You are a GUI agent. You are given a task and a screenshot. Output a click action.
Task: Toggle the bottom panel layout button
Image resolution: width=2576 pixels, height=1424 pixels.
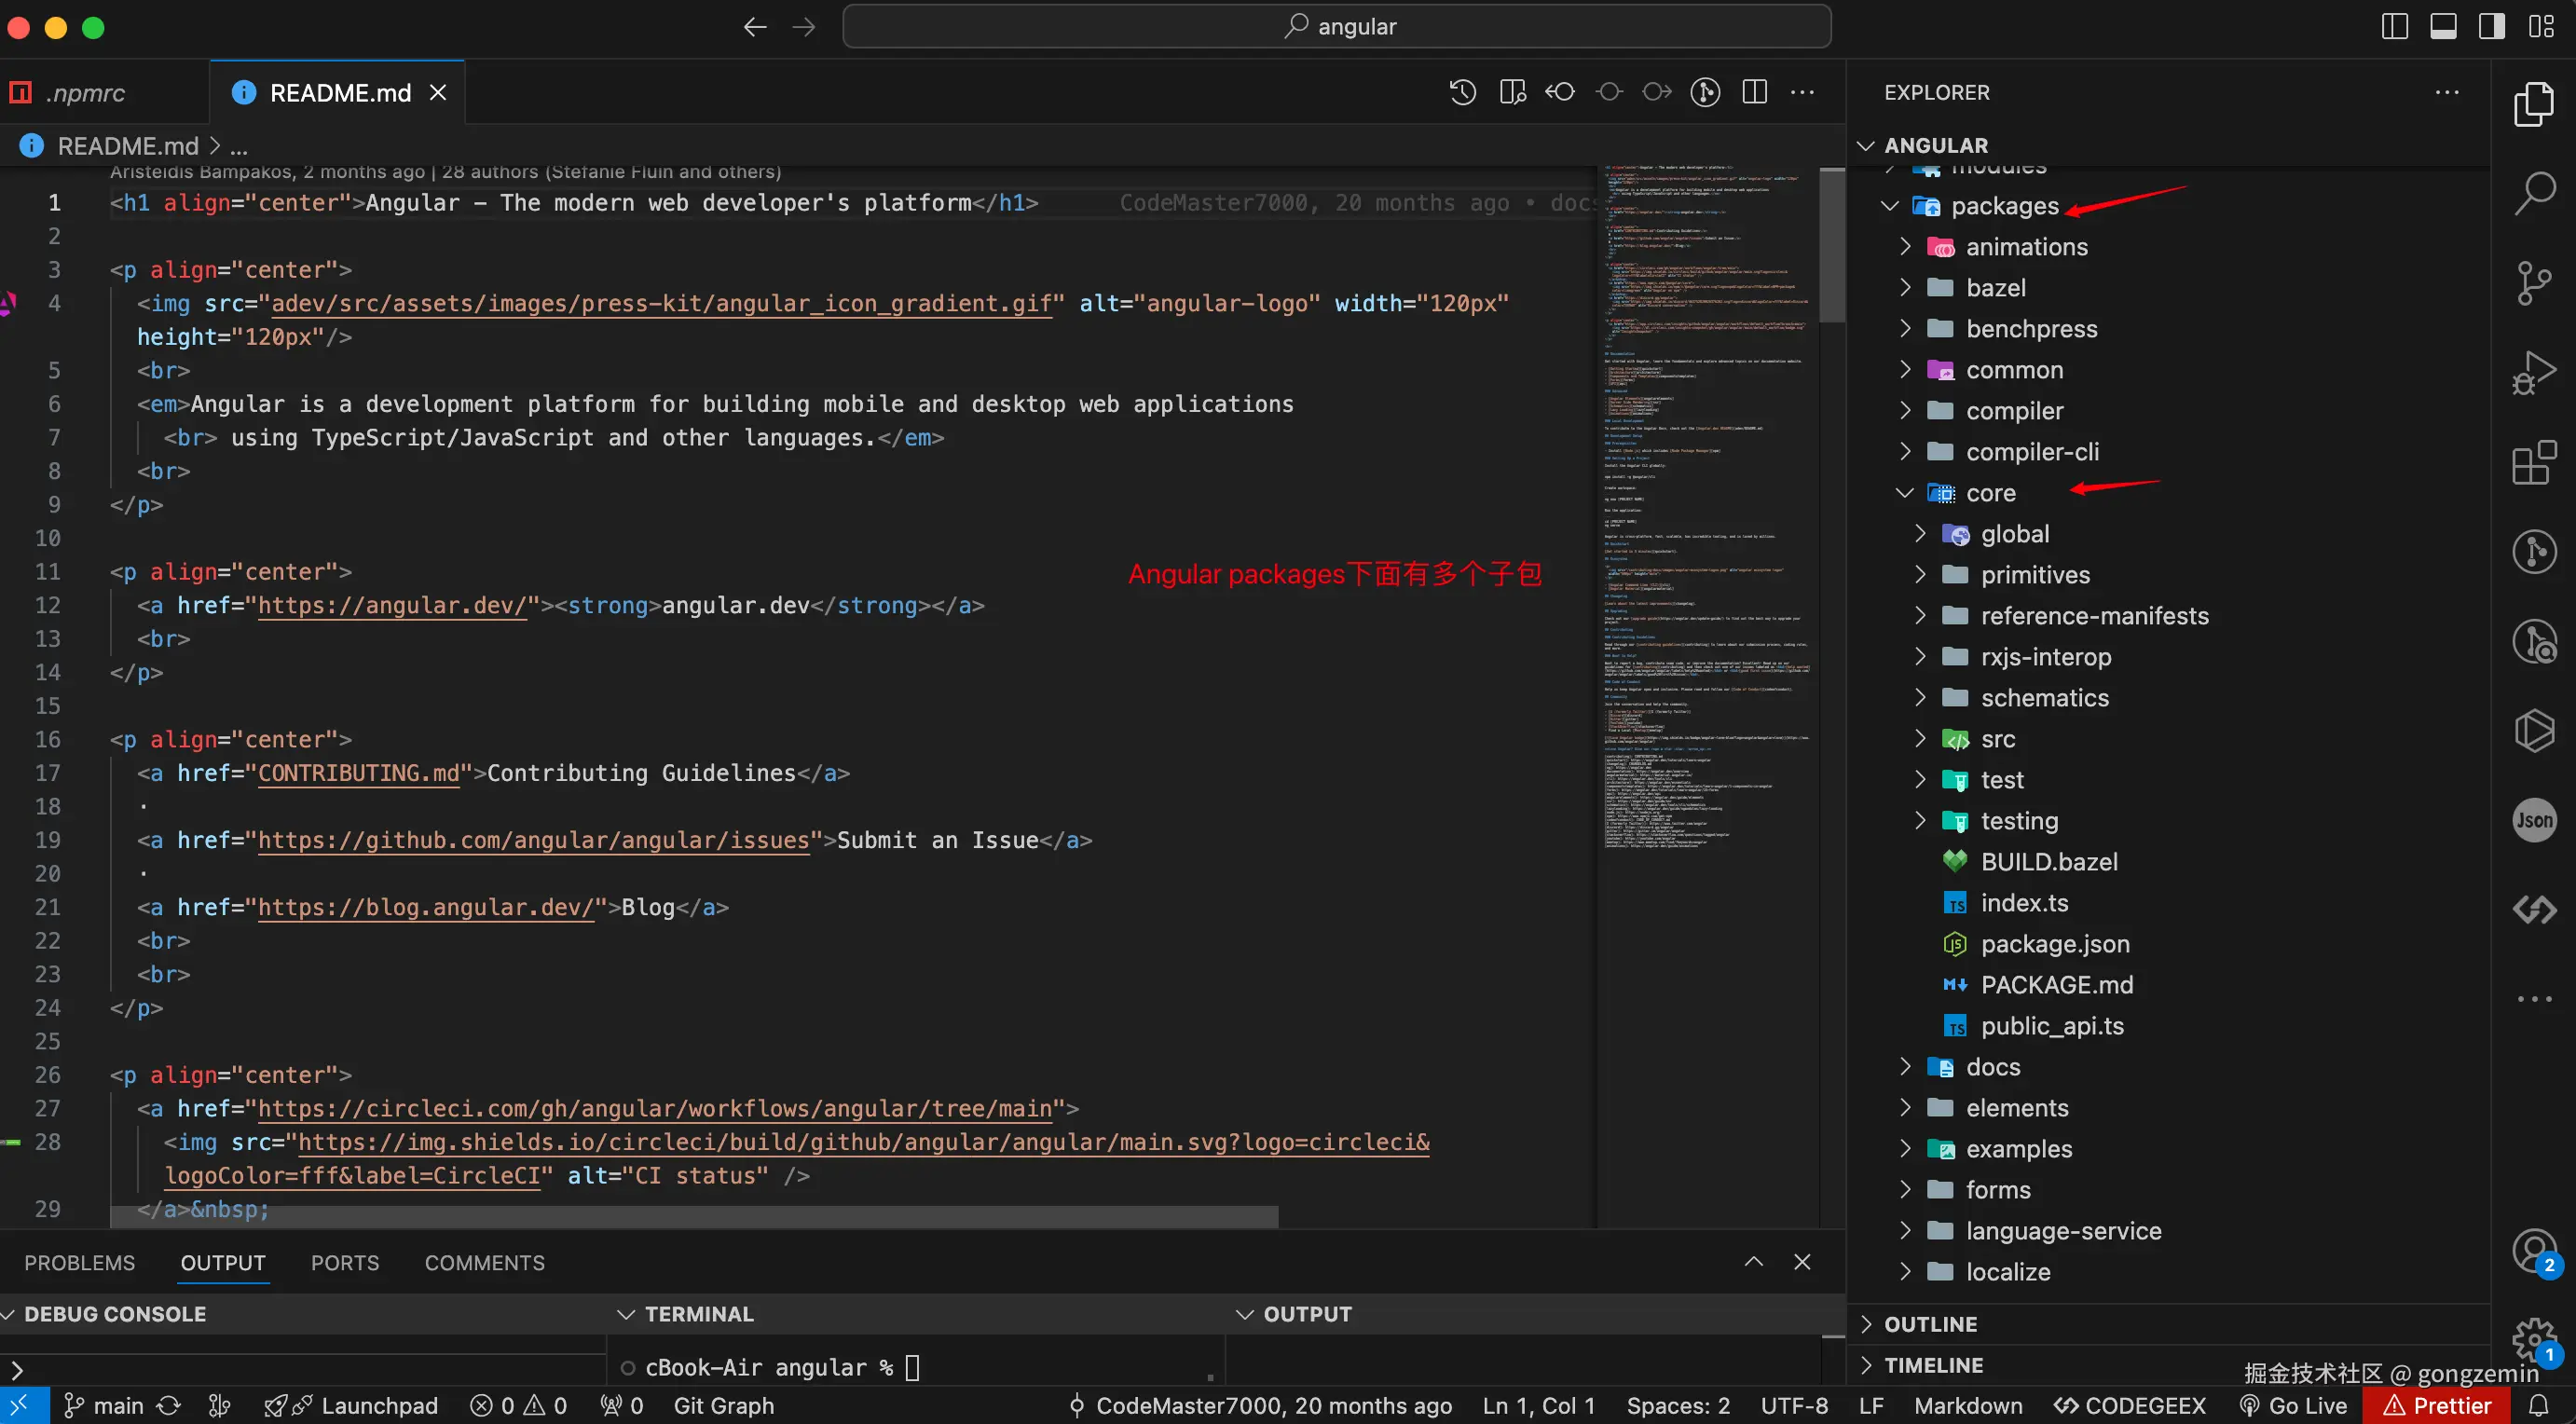point(2443,27)
